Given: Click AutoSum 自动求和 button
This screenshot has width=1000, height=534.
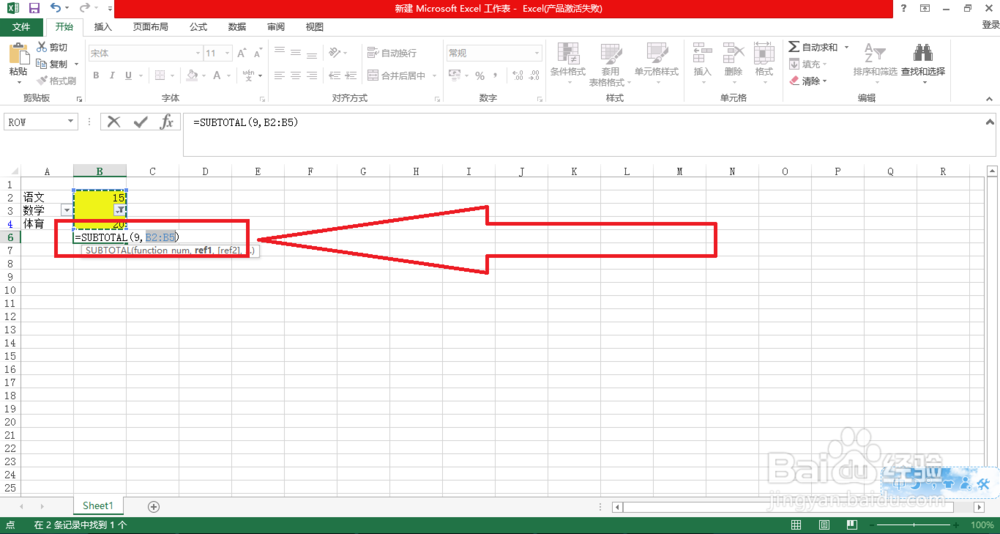Looking at the screenshot, I should (x=813, y=47).
